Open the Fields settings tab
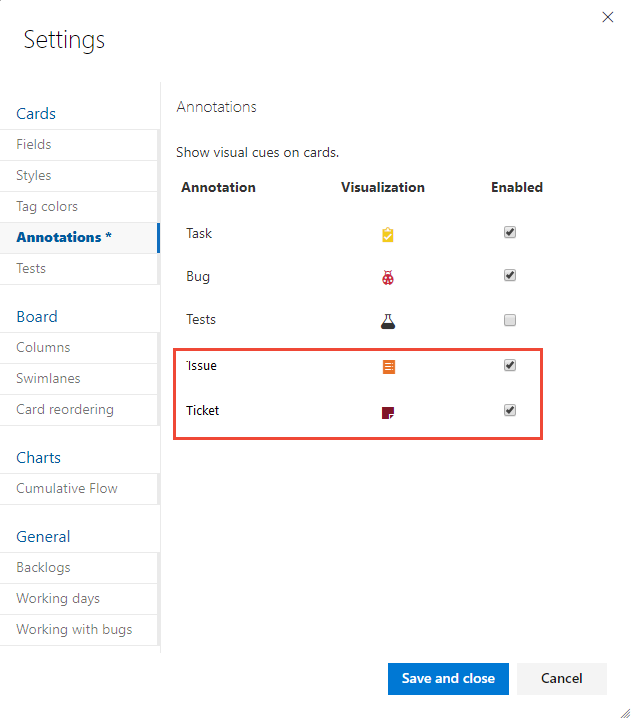 [x=34, y=144]
